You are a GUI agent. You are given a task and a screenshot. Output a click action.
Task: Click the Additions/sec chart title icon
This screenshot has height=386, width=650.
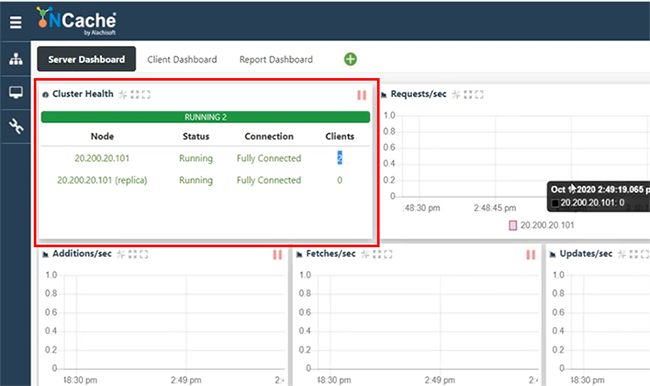[x=45, y=255]
